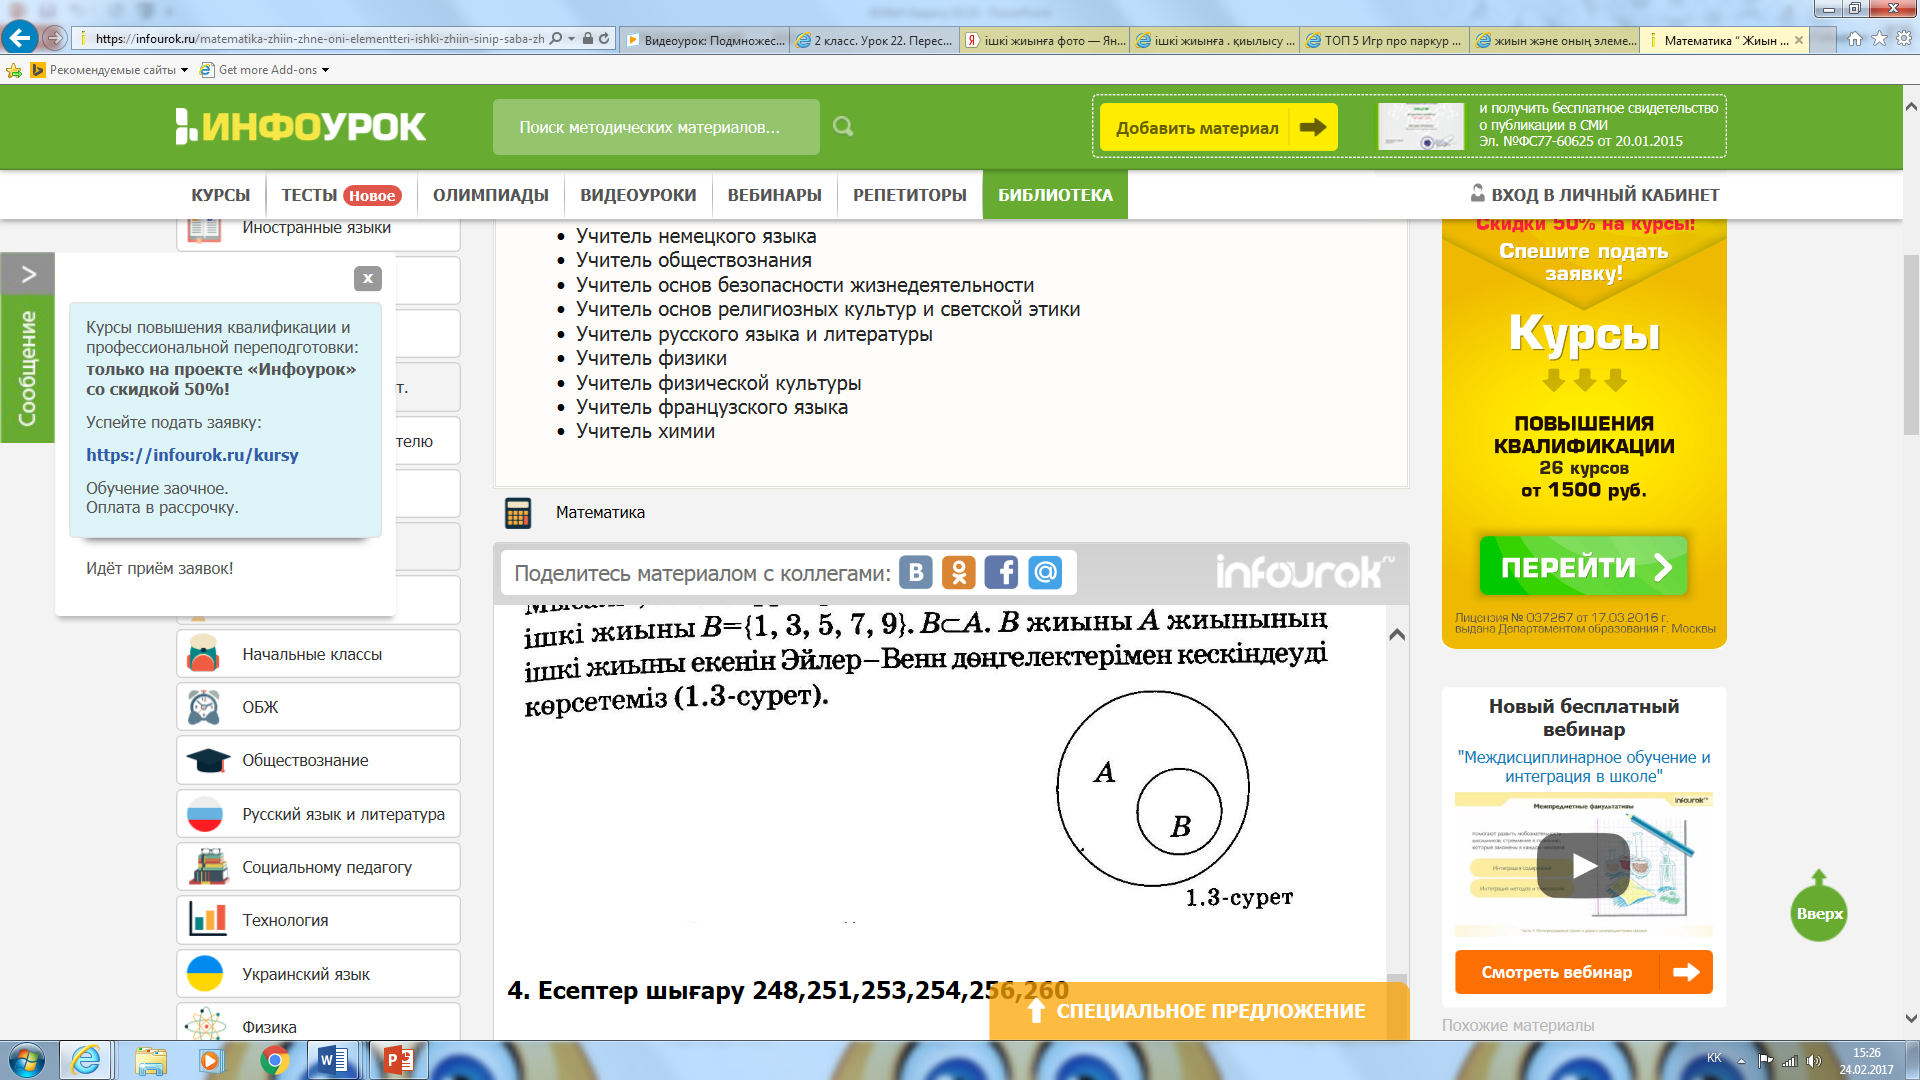
Task: Share material via Odnoklassniki icon
Action: click(958, 572)
